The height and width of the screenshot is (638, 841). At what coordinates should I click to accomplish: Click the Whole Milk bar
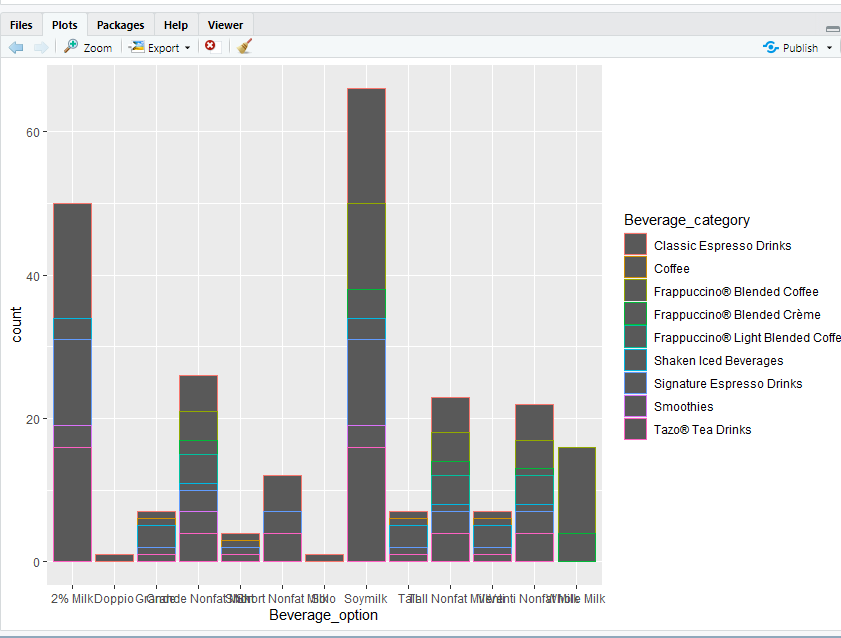coord(577,504)
